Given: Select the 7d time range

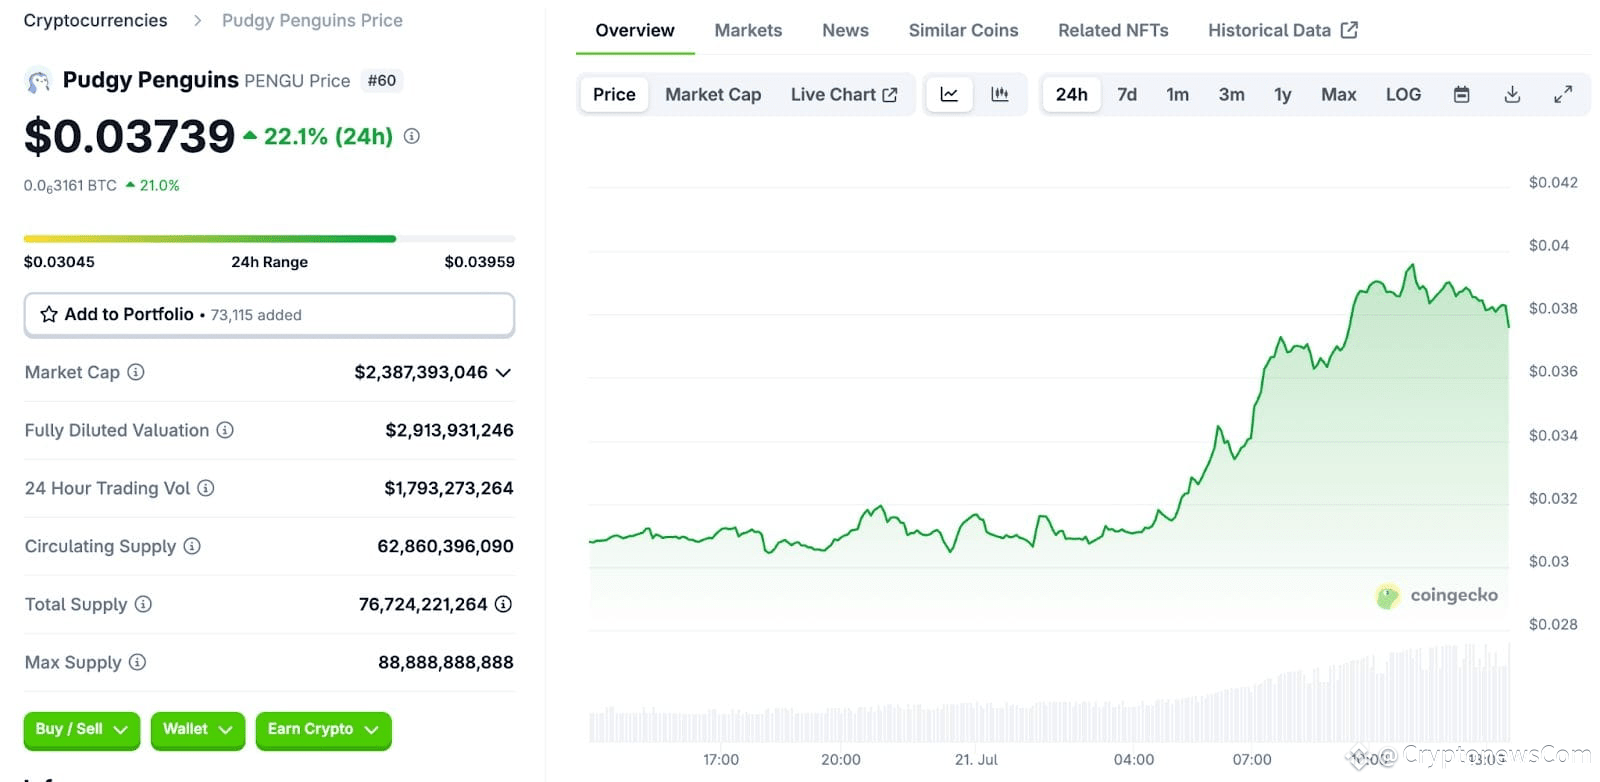Looking at the screenshot, I should tap(1127, 94).
